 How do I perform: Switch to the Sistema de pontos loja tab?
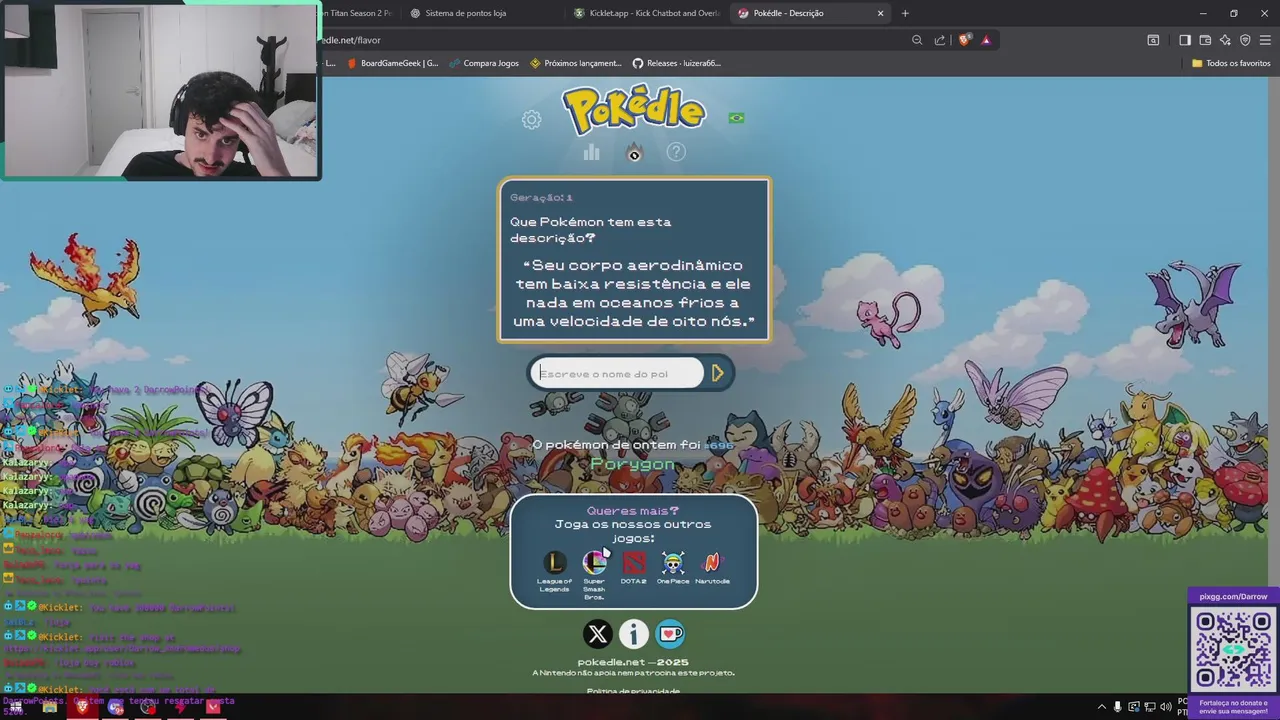click(x=482, y=13)
